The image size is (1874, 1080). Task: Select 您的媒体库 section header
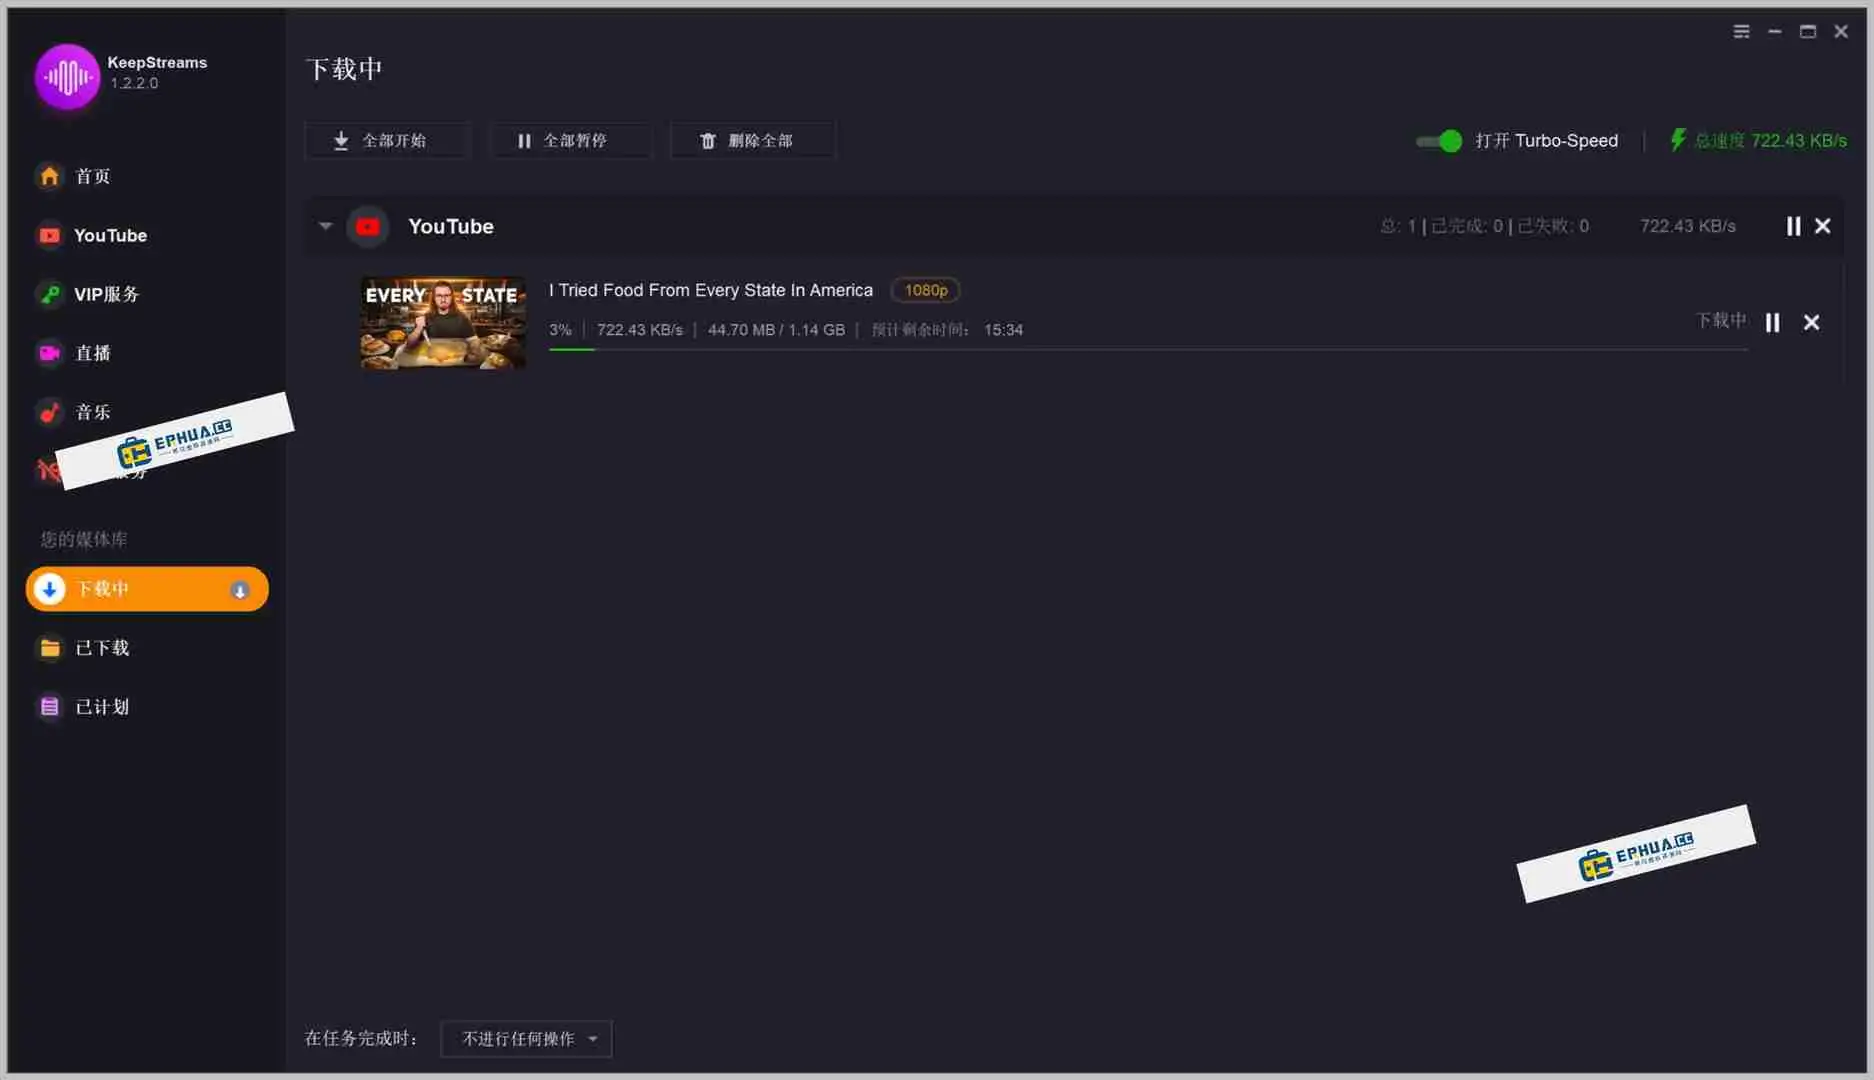(x=83, y=539)
